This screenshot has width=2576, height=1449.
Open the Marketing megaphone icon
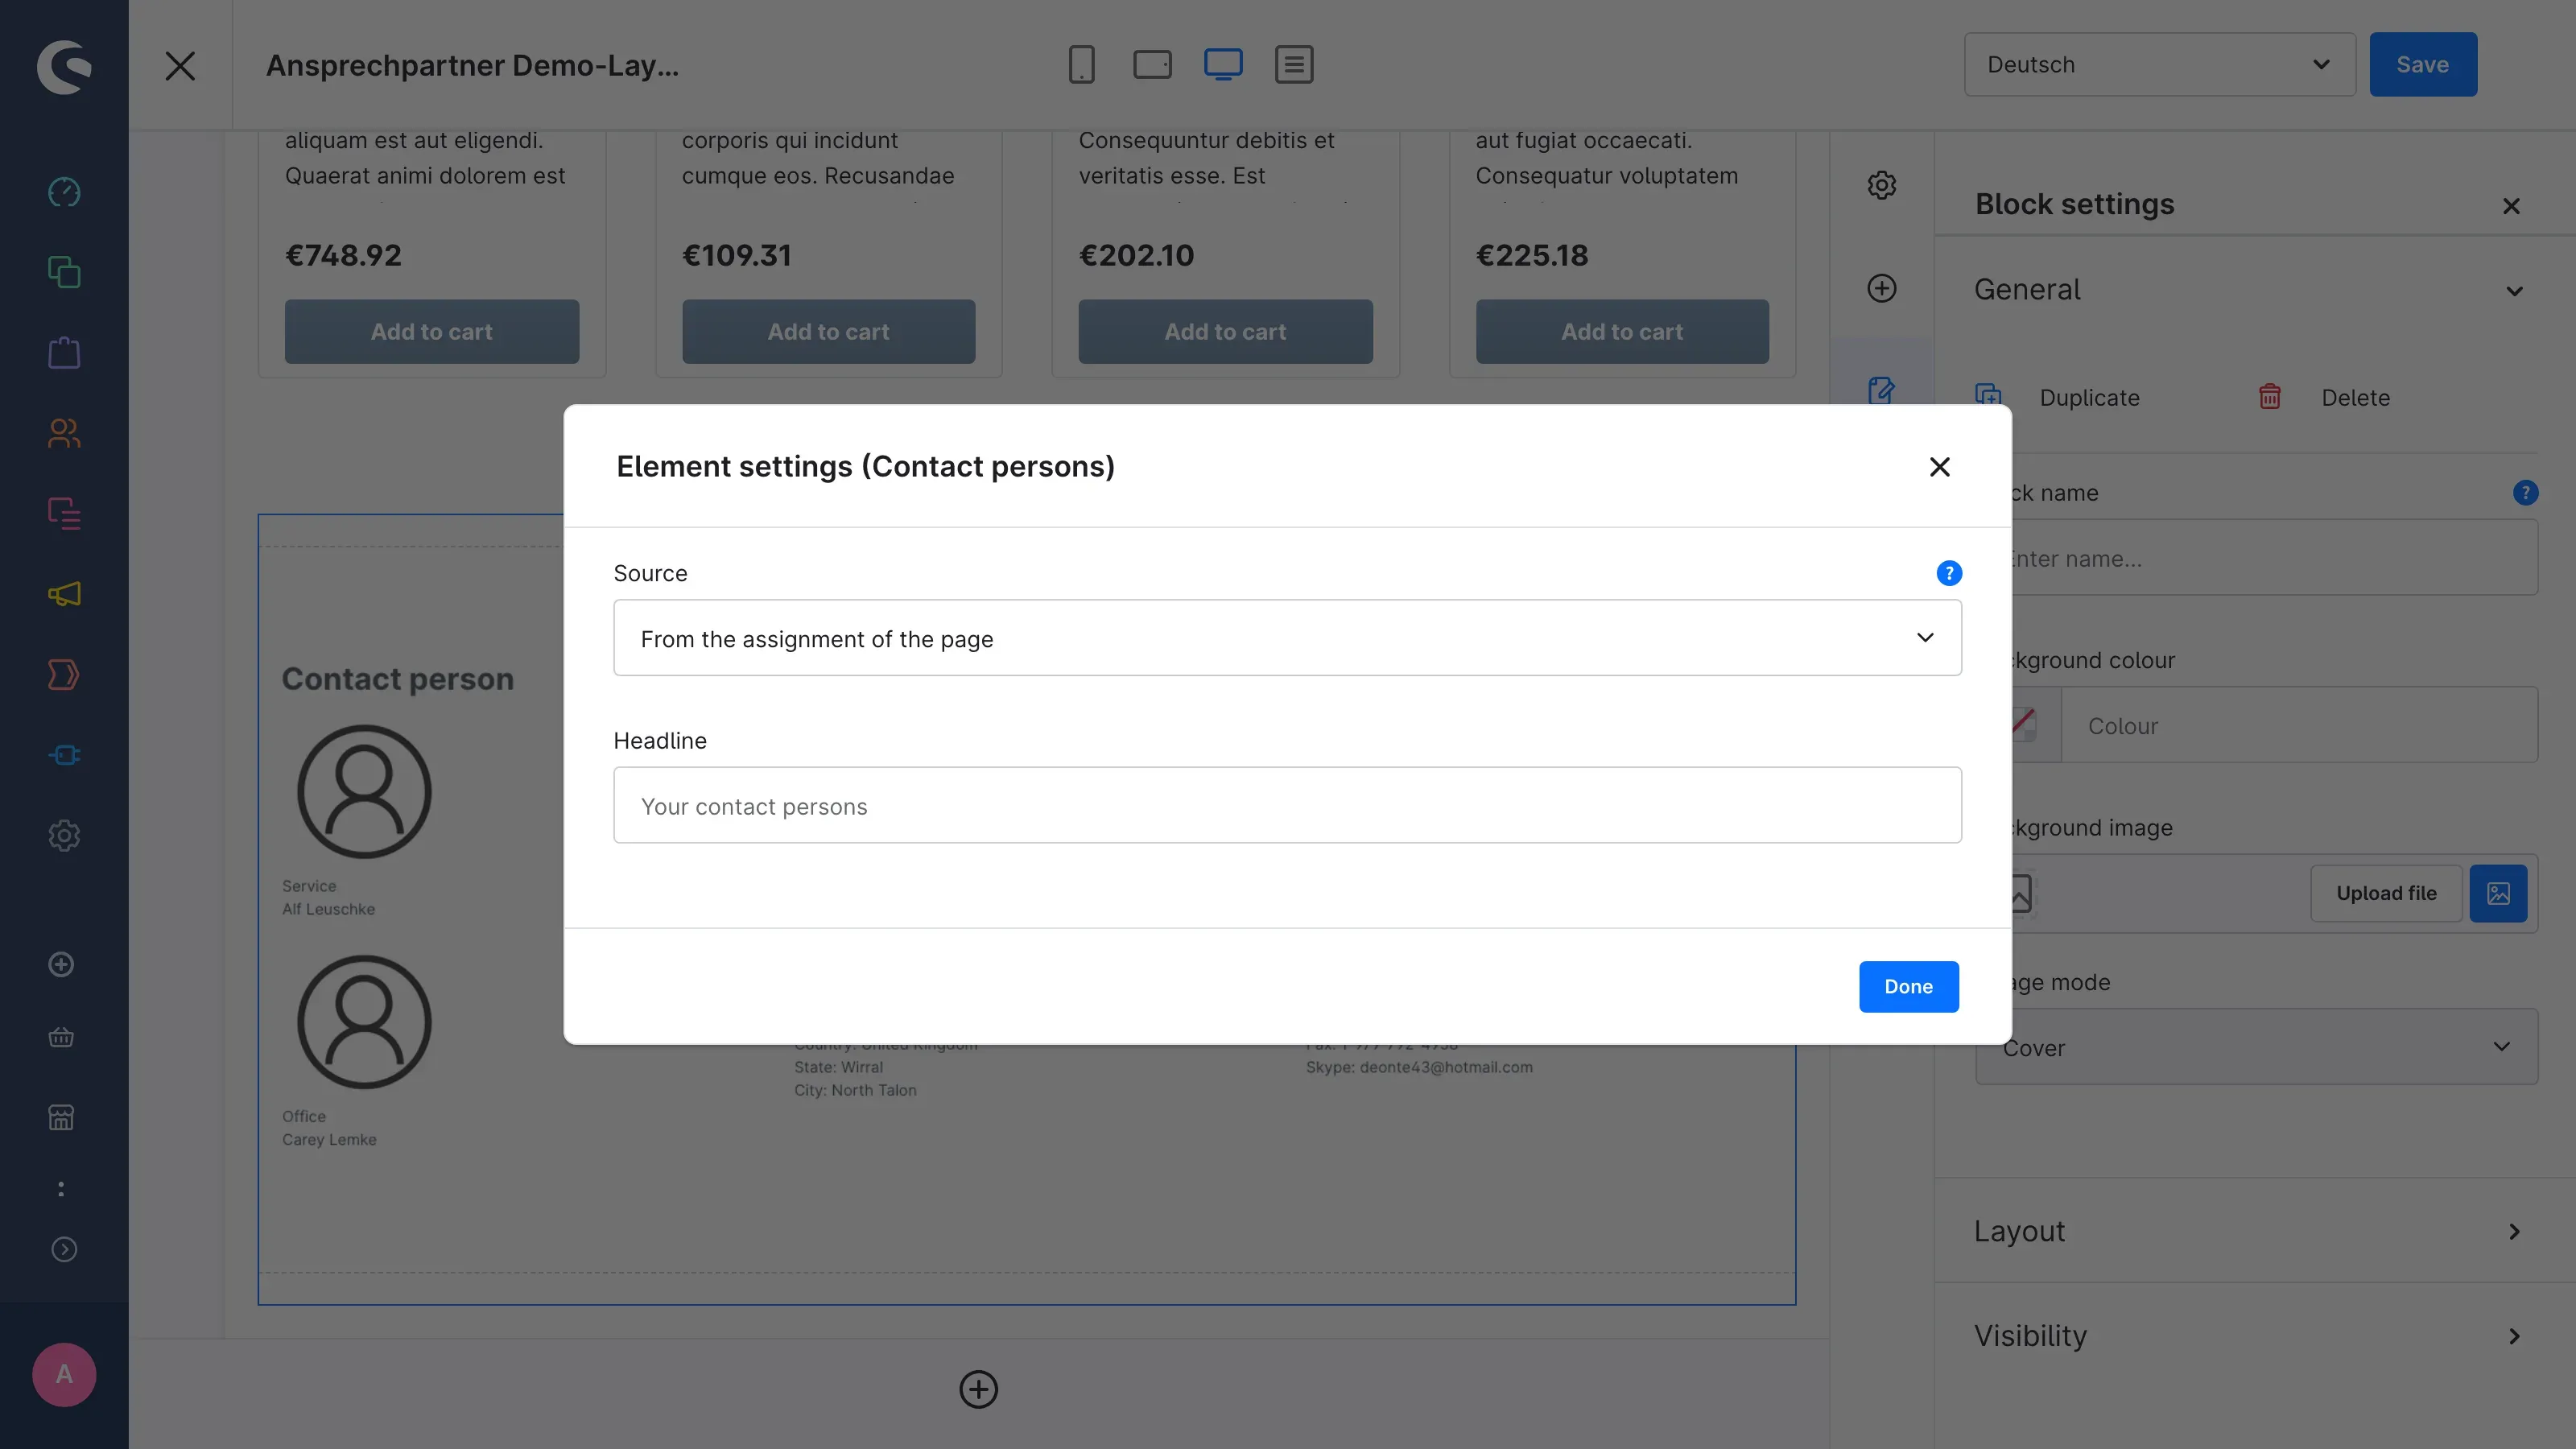(x=64, y=594)
